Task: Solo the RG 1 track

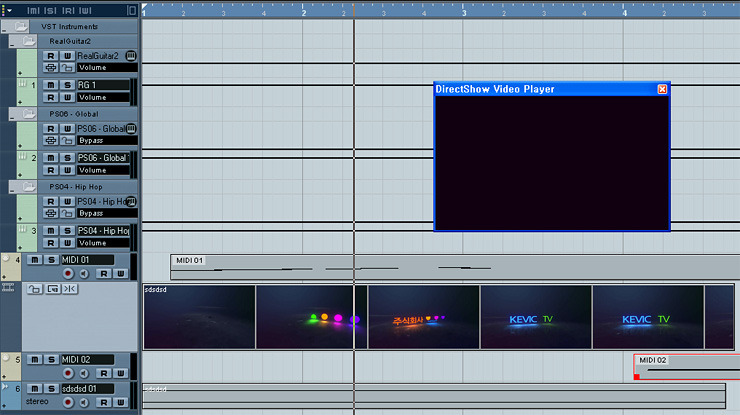Action: 67,85
